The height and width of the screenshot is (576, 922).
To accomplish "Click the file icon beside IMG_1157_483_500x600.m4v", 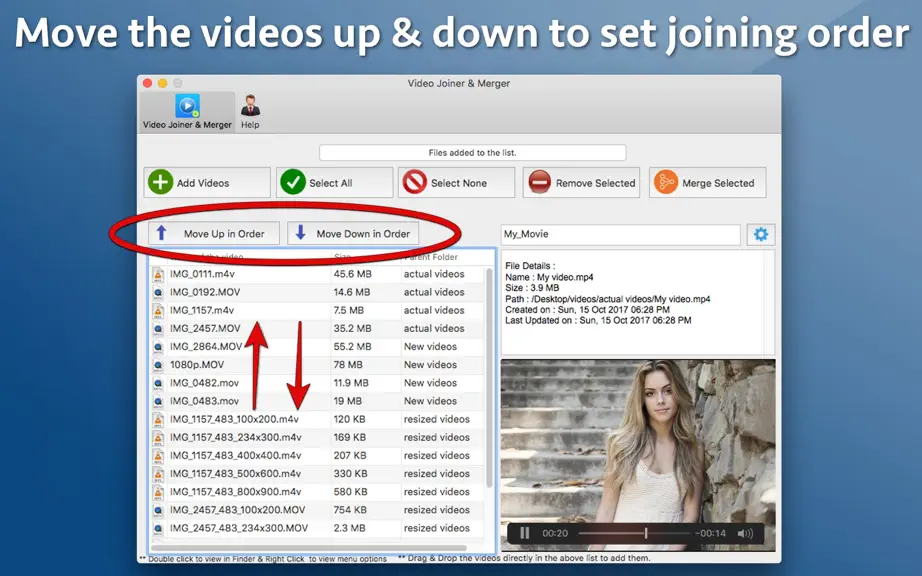I will (158, 474).
